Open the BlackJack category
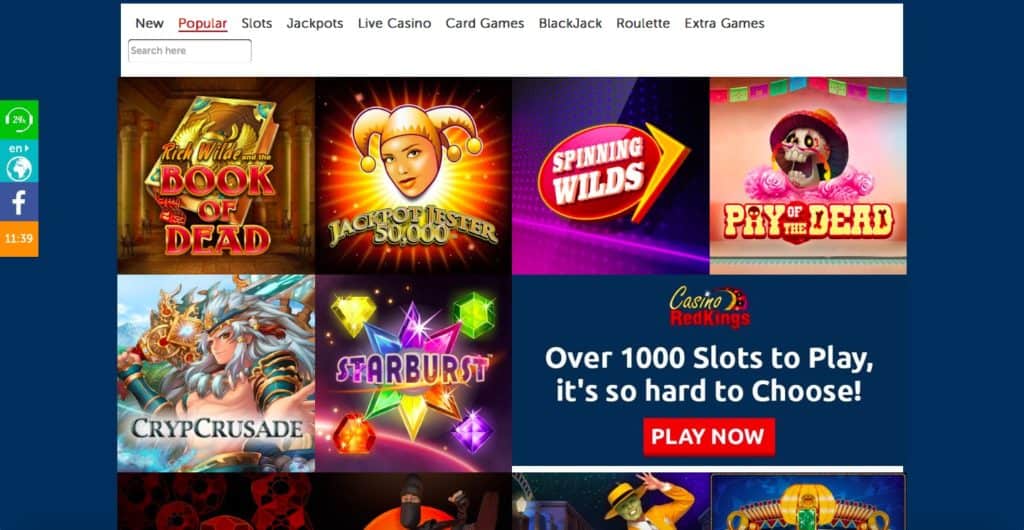 point(570,23)
